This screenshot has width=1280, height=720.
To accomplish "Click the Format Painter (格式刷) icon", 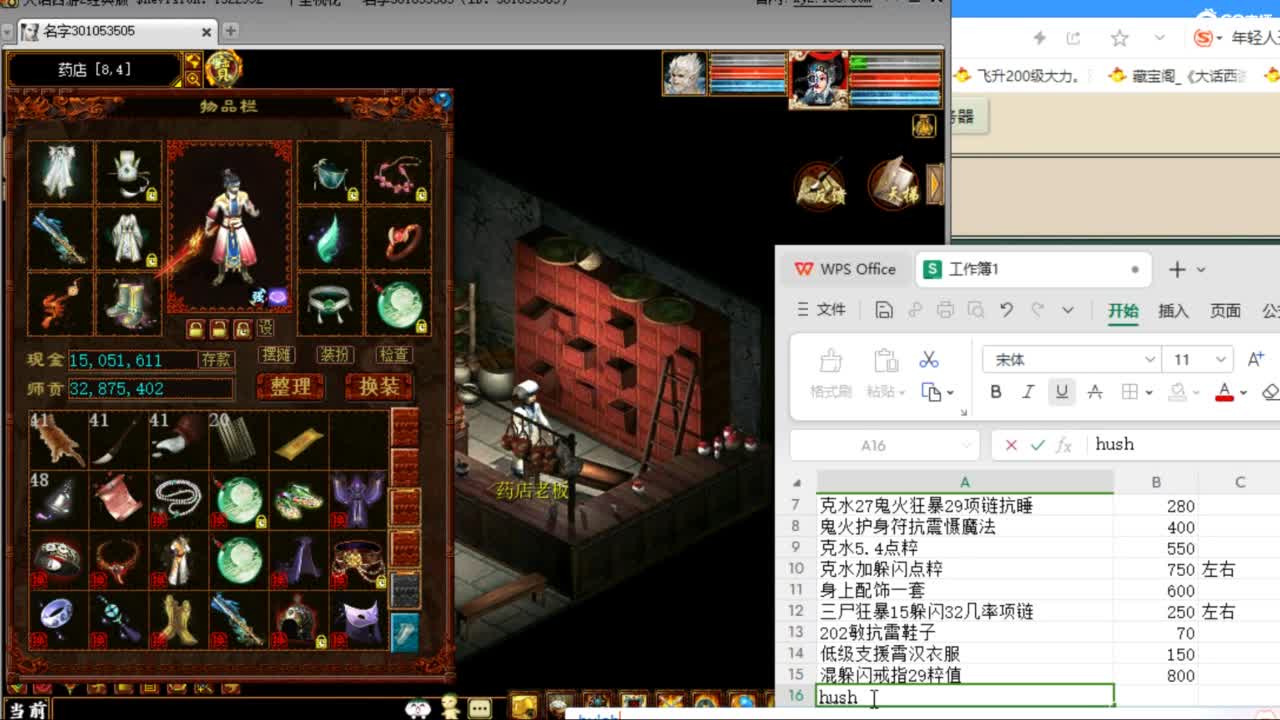I will point(831,373).
